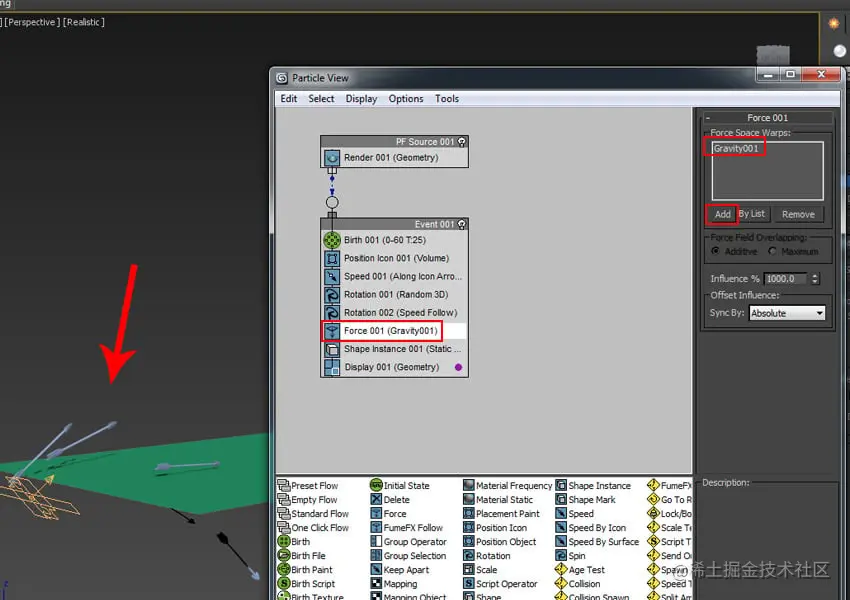Image resolution: width=850 pixels, height=600 pixels.
Task: Click the [Realistic] shading label
Action: pos(83,22)
